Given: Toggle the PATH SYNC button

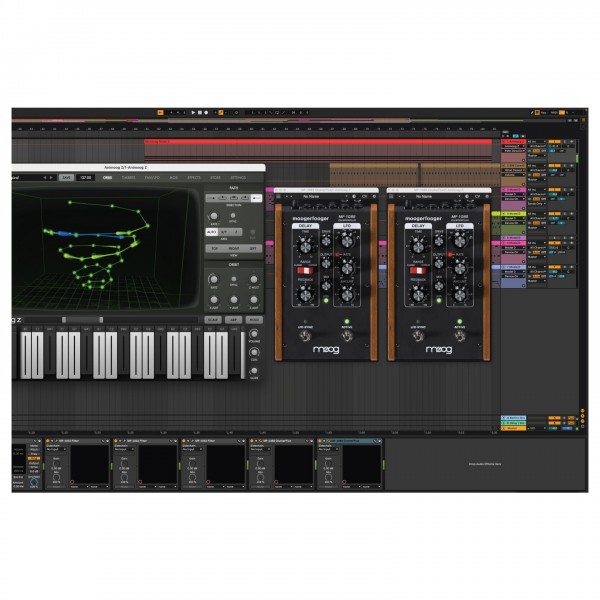Looking at the screenshot, I should pyautogui.click(x=233, y=216).
